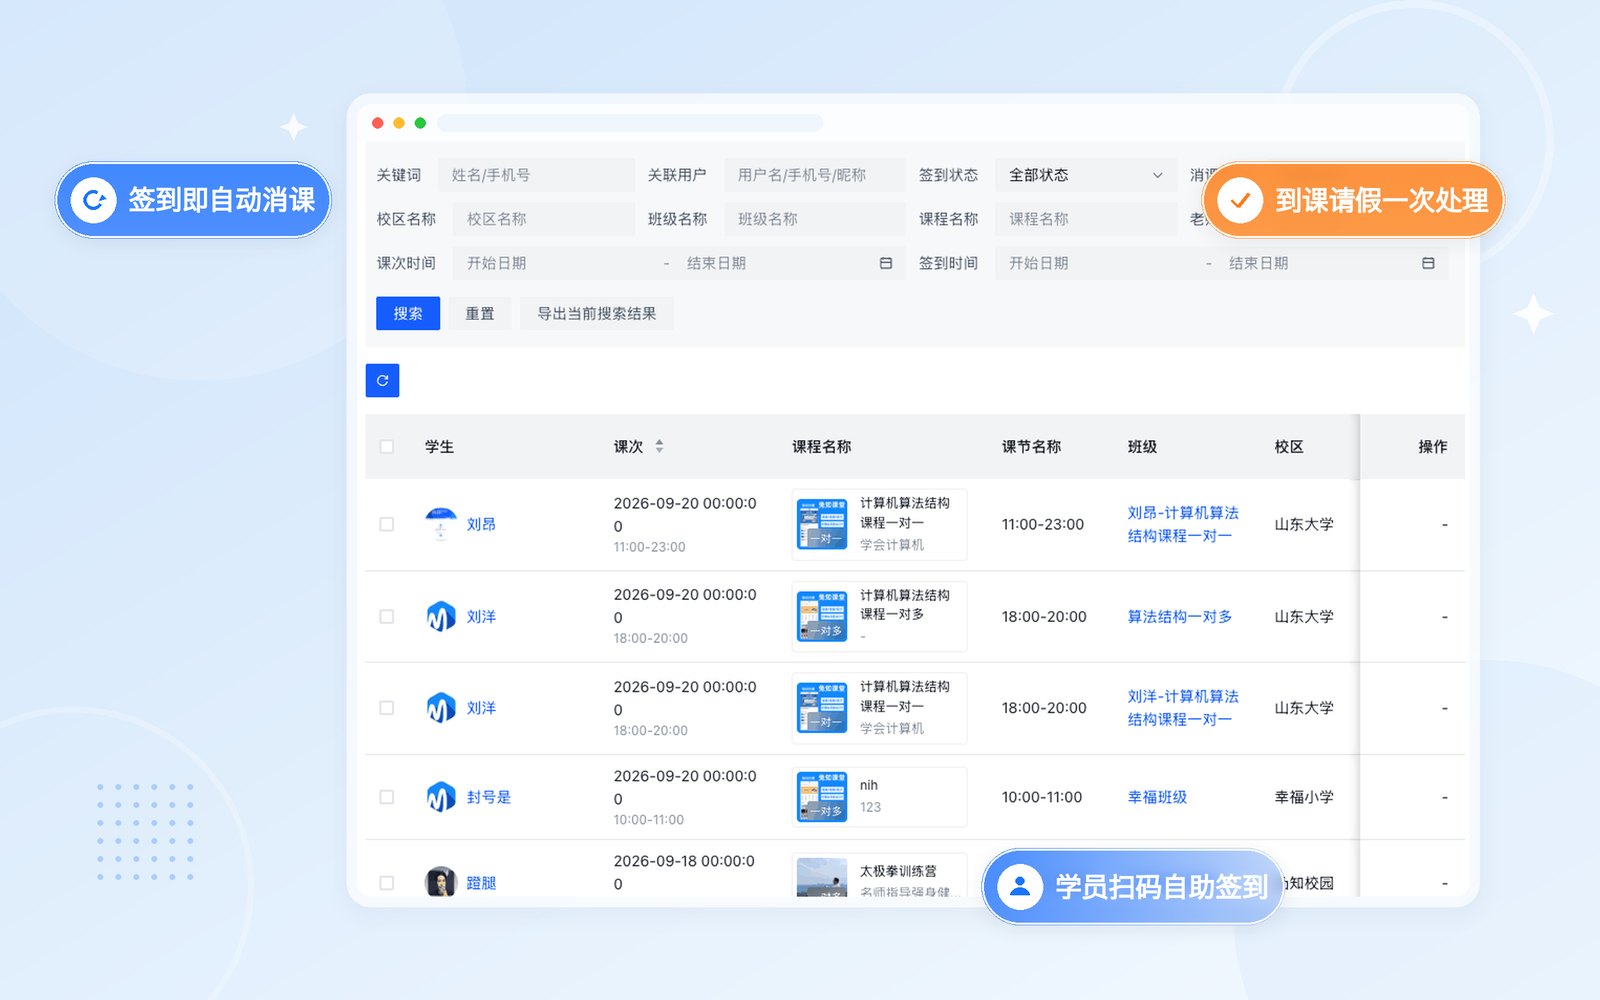Click the 学生 column header
Image resolution: width=1600 pixels, height=1000 pixels.
coord(439,447)
